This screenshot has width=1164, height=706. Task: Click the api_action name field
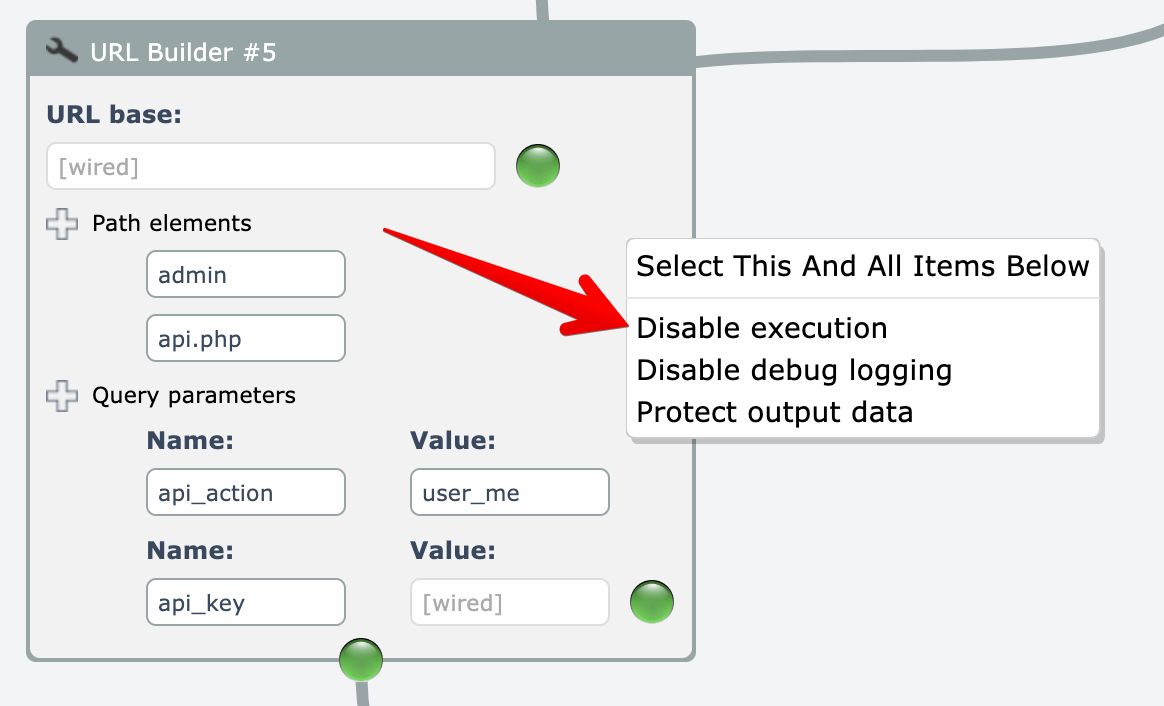tap(245, 493)
